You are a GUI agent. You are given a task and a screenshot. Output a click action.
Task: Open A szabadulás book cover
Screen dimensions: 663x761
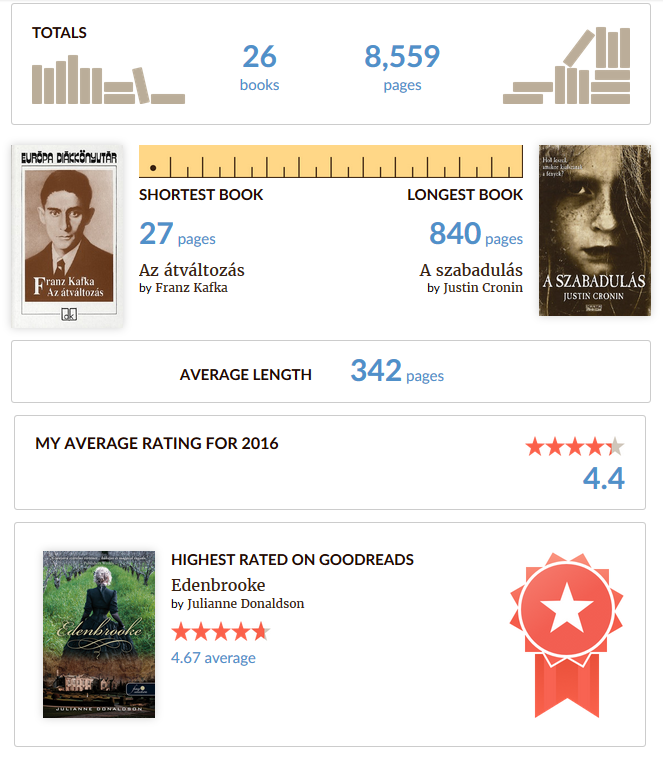595,230
